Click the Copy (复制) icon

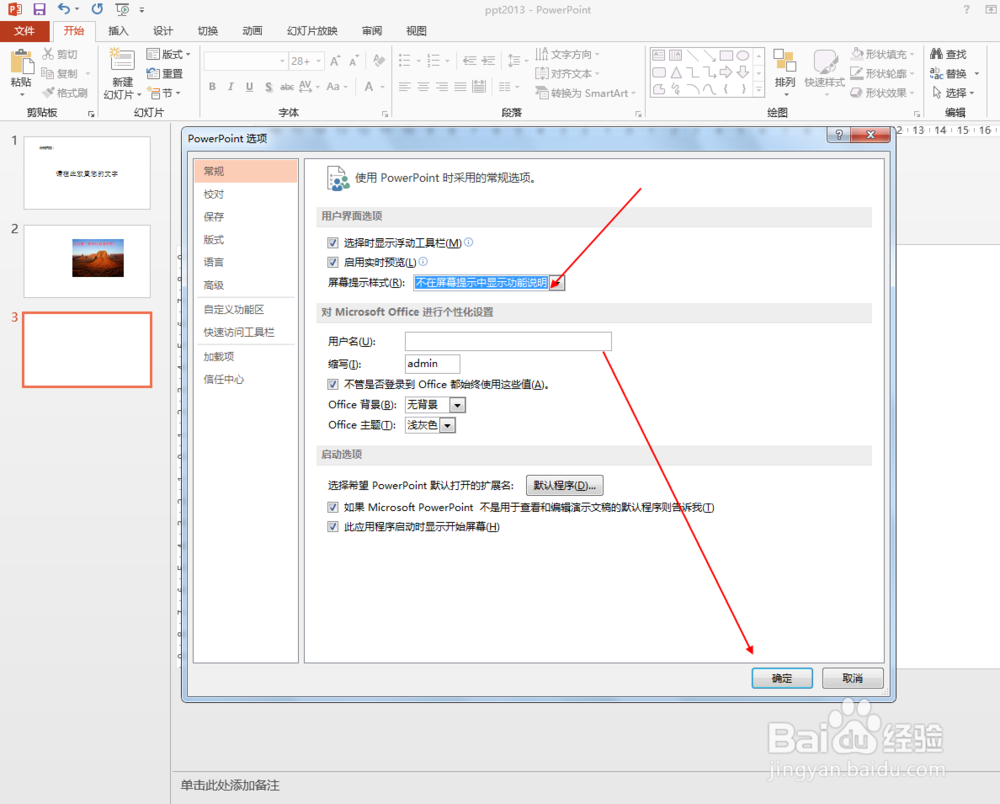tap(48, 73)
